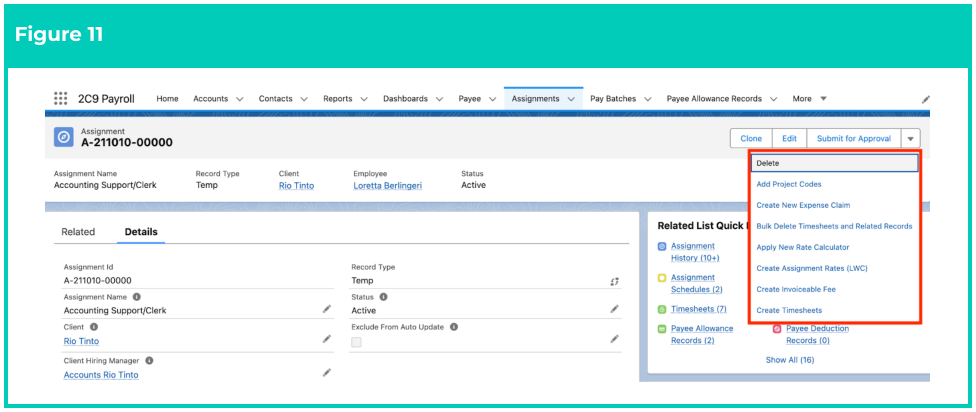Click the pencil icon at navigation bar end
The image size is (976, 412).
pyautogui.click(x=926, y=99)
